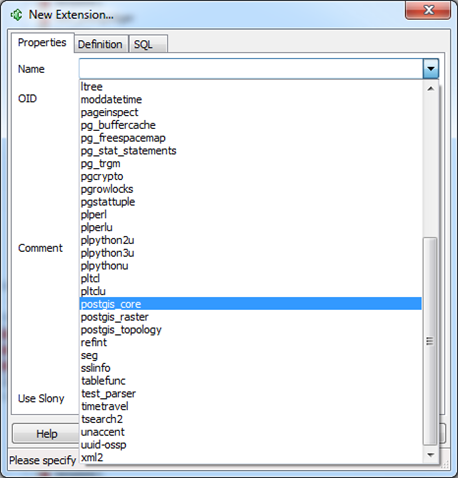Select ltree from the extension list

(251, 87)
